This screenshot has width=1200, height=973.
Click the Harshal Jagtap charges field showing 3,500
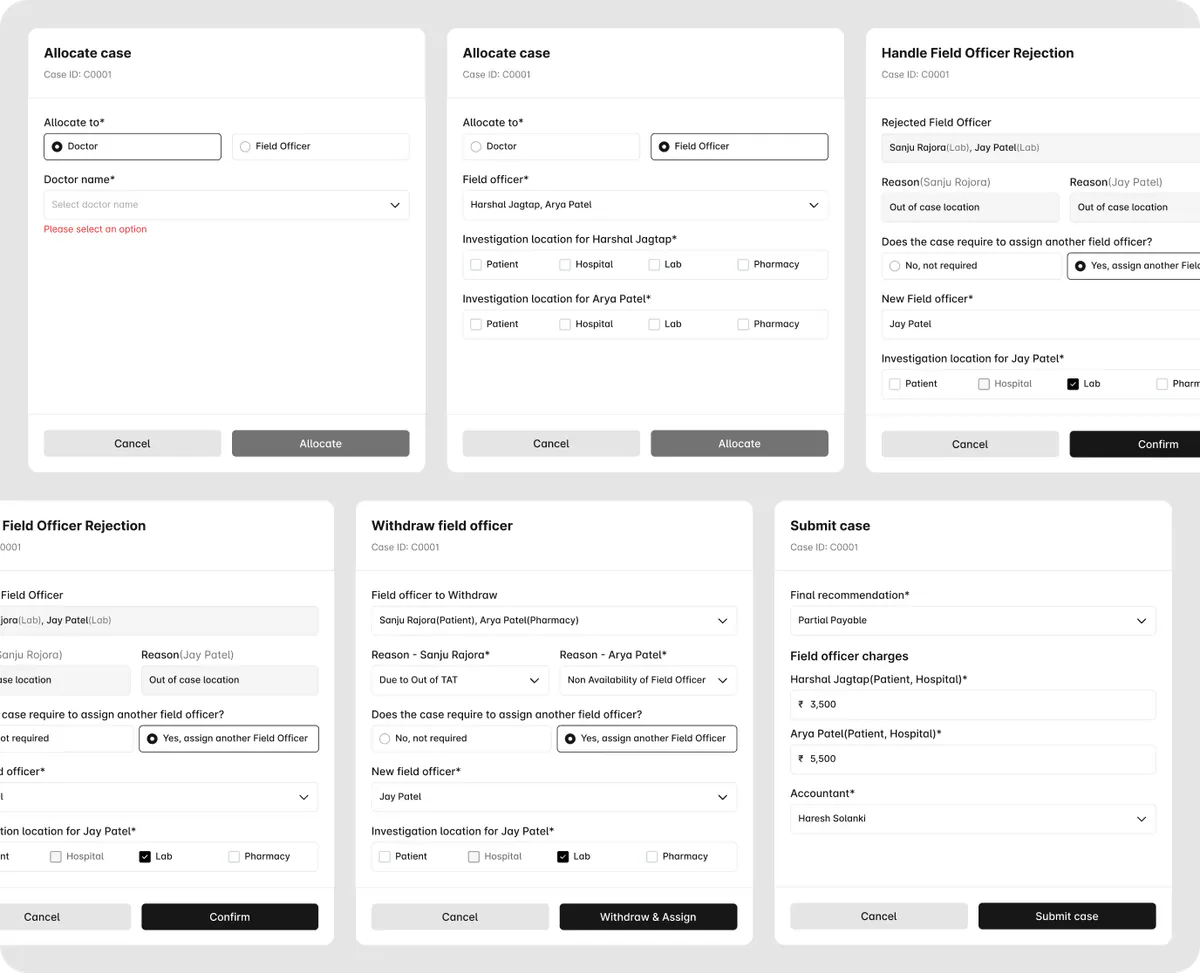click(972, 703)
